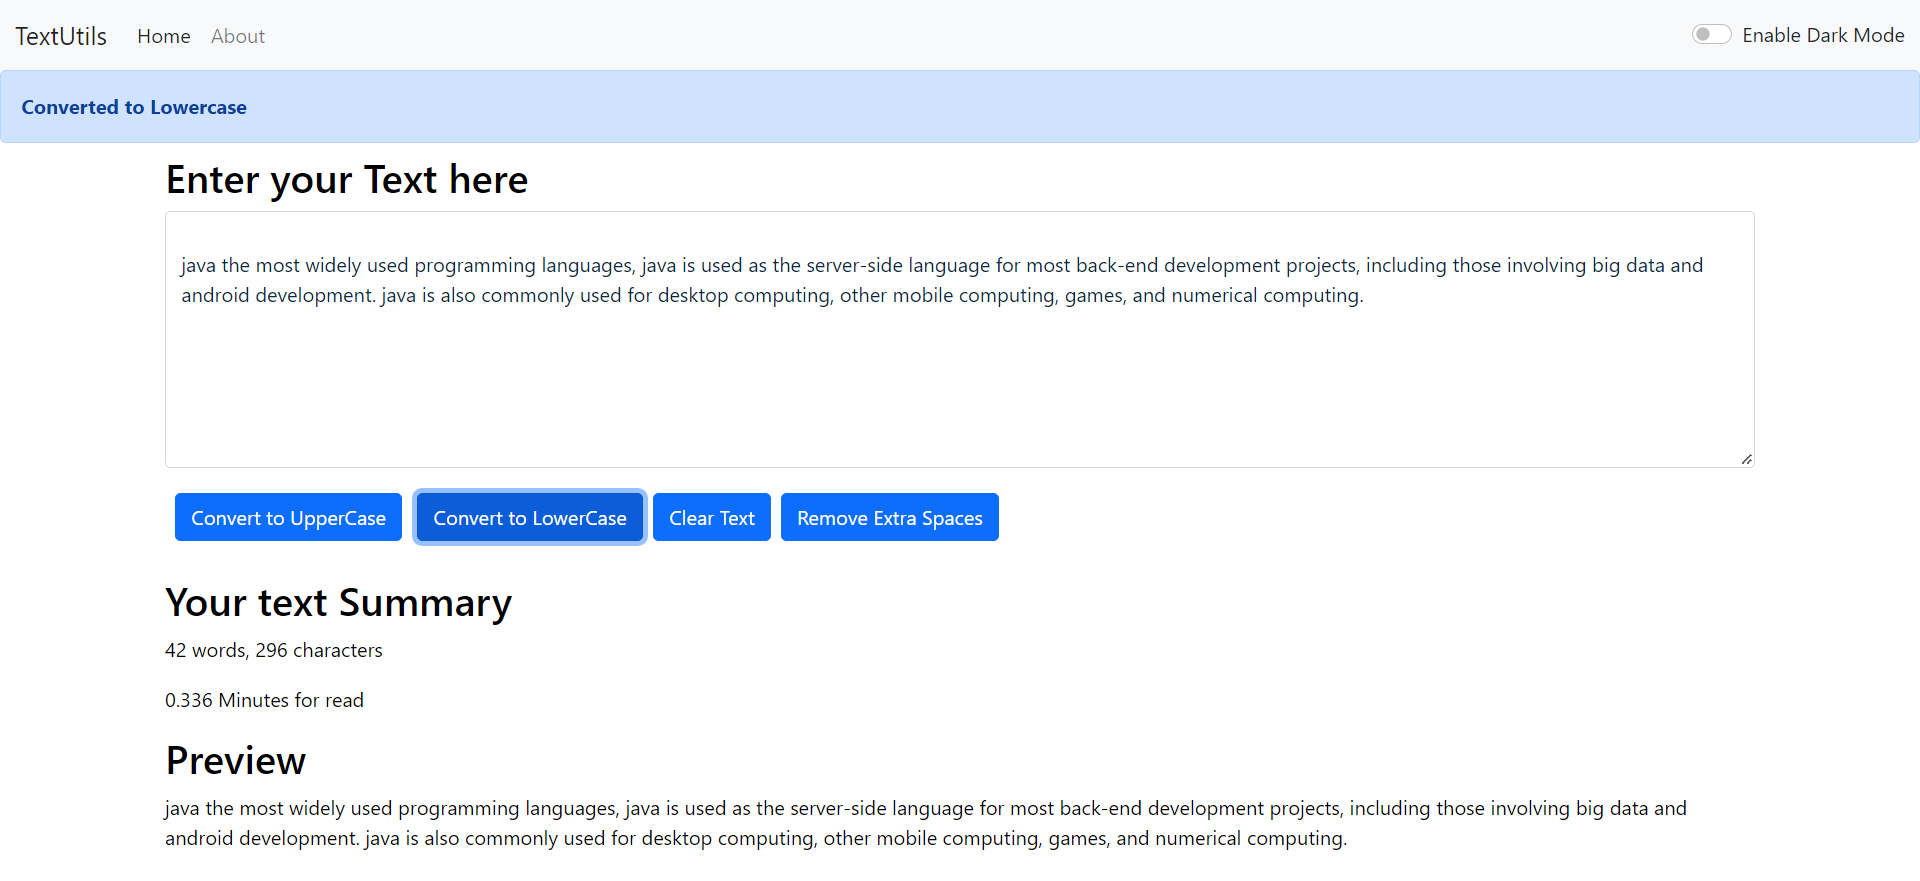Viewport: 1920px width, 881px height.
Task: Click Convert to UpperCase button
Action: click(x=288, y=517)
